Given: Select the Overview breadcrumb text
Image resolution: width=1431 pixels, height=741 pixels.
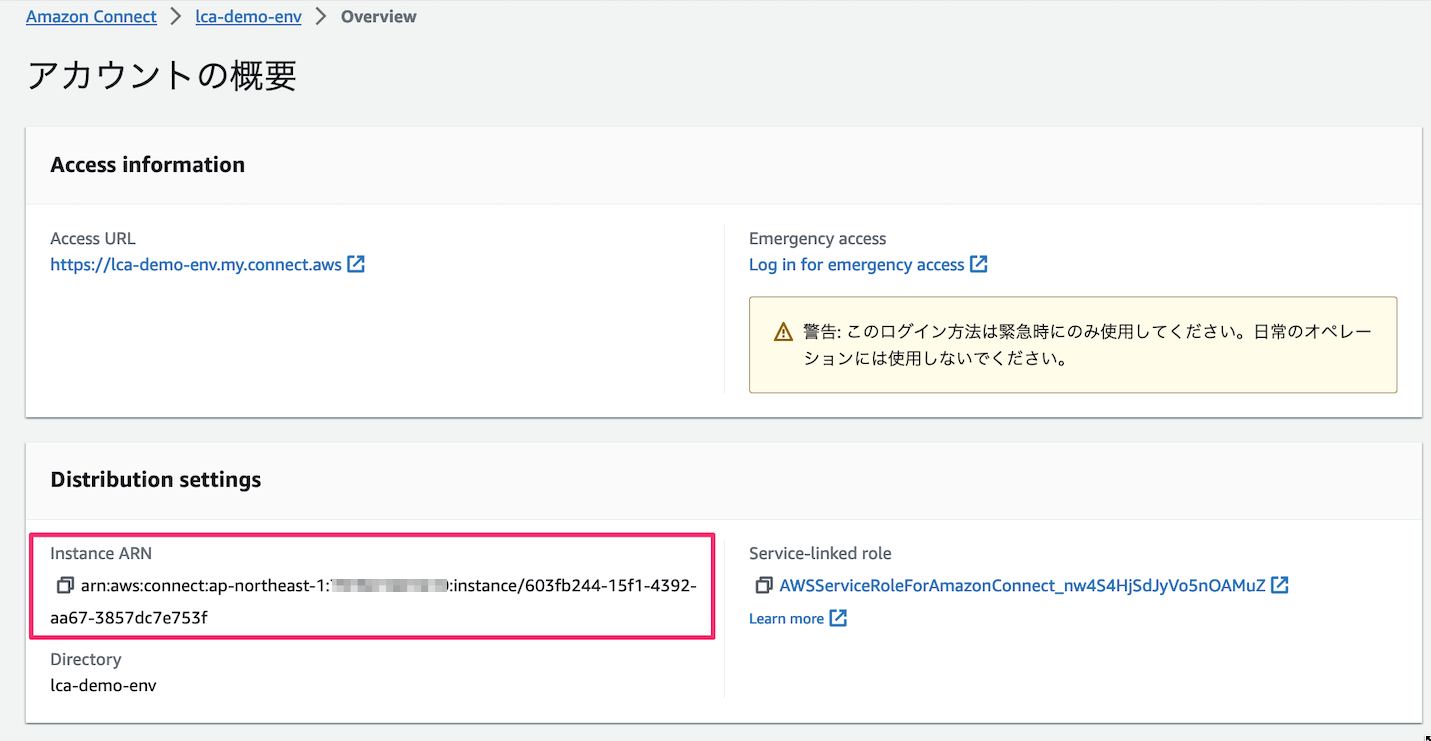Looking at the screenshot, I should [379, 17].
